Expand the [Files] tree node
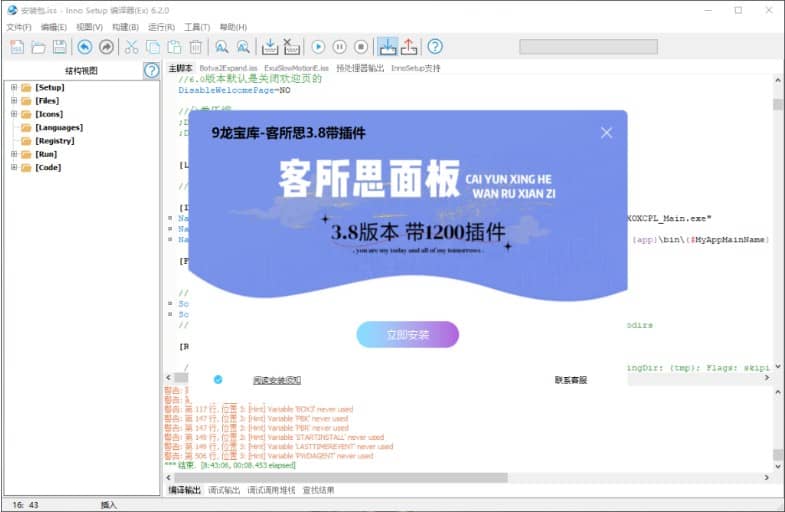This screenshot has width=785, height=512. 14,101
